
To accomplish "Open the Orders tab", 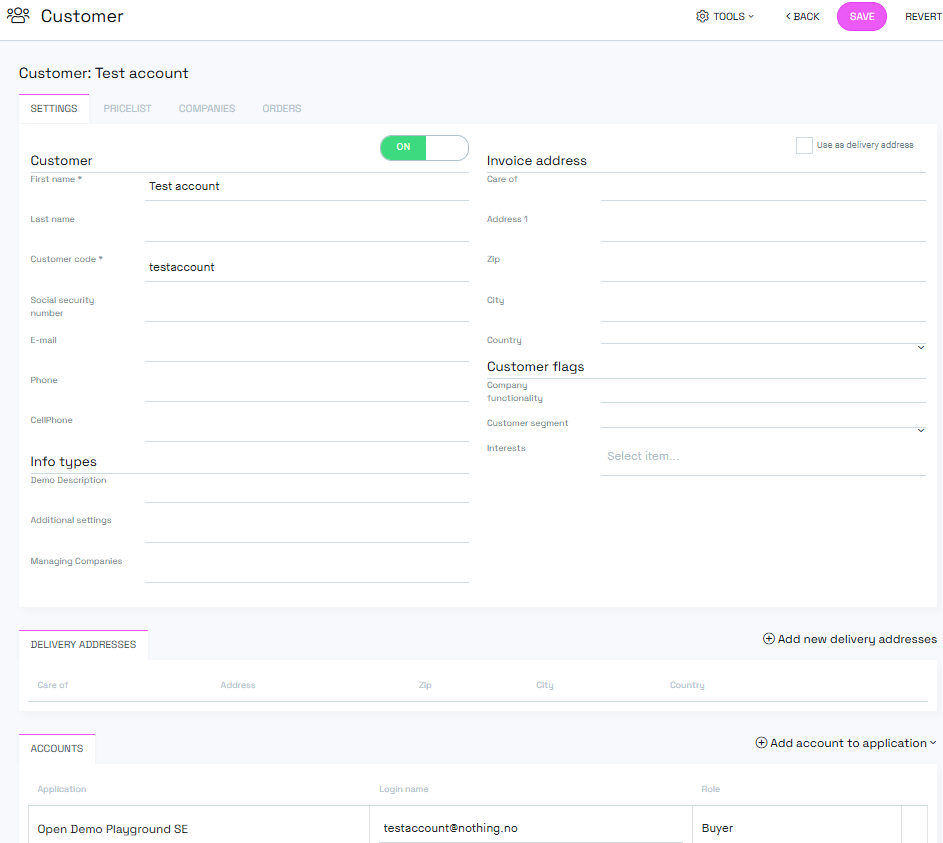I will coord(281,108).
